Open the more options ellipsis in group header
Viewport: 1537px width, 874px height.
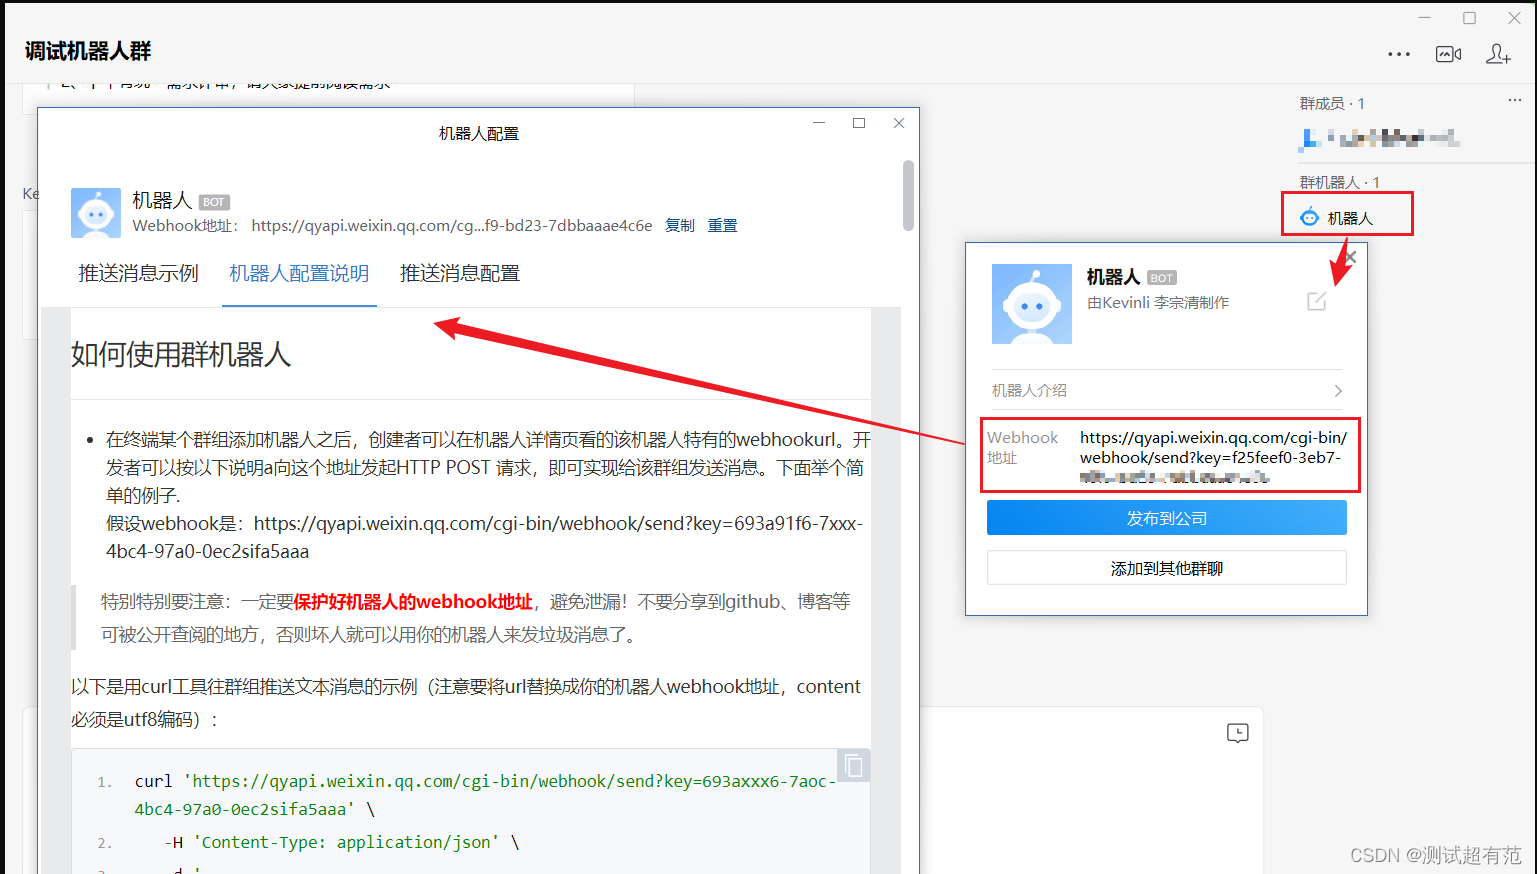(1399, 54)
